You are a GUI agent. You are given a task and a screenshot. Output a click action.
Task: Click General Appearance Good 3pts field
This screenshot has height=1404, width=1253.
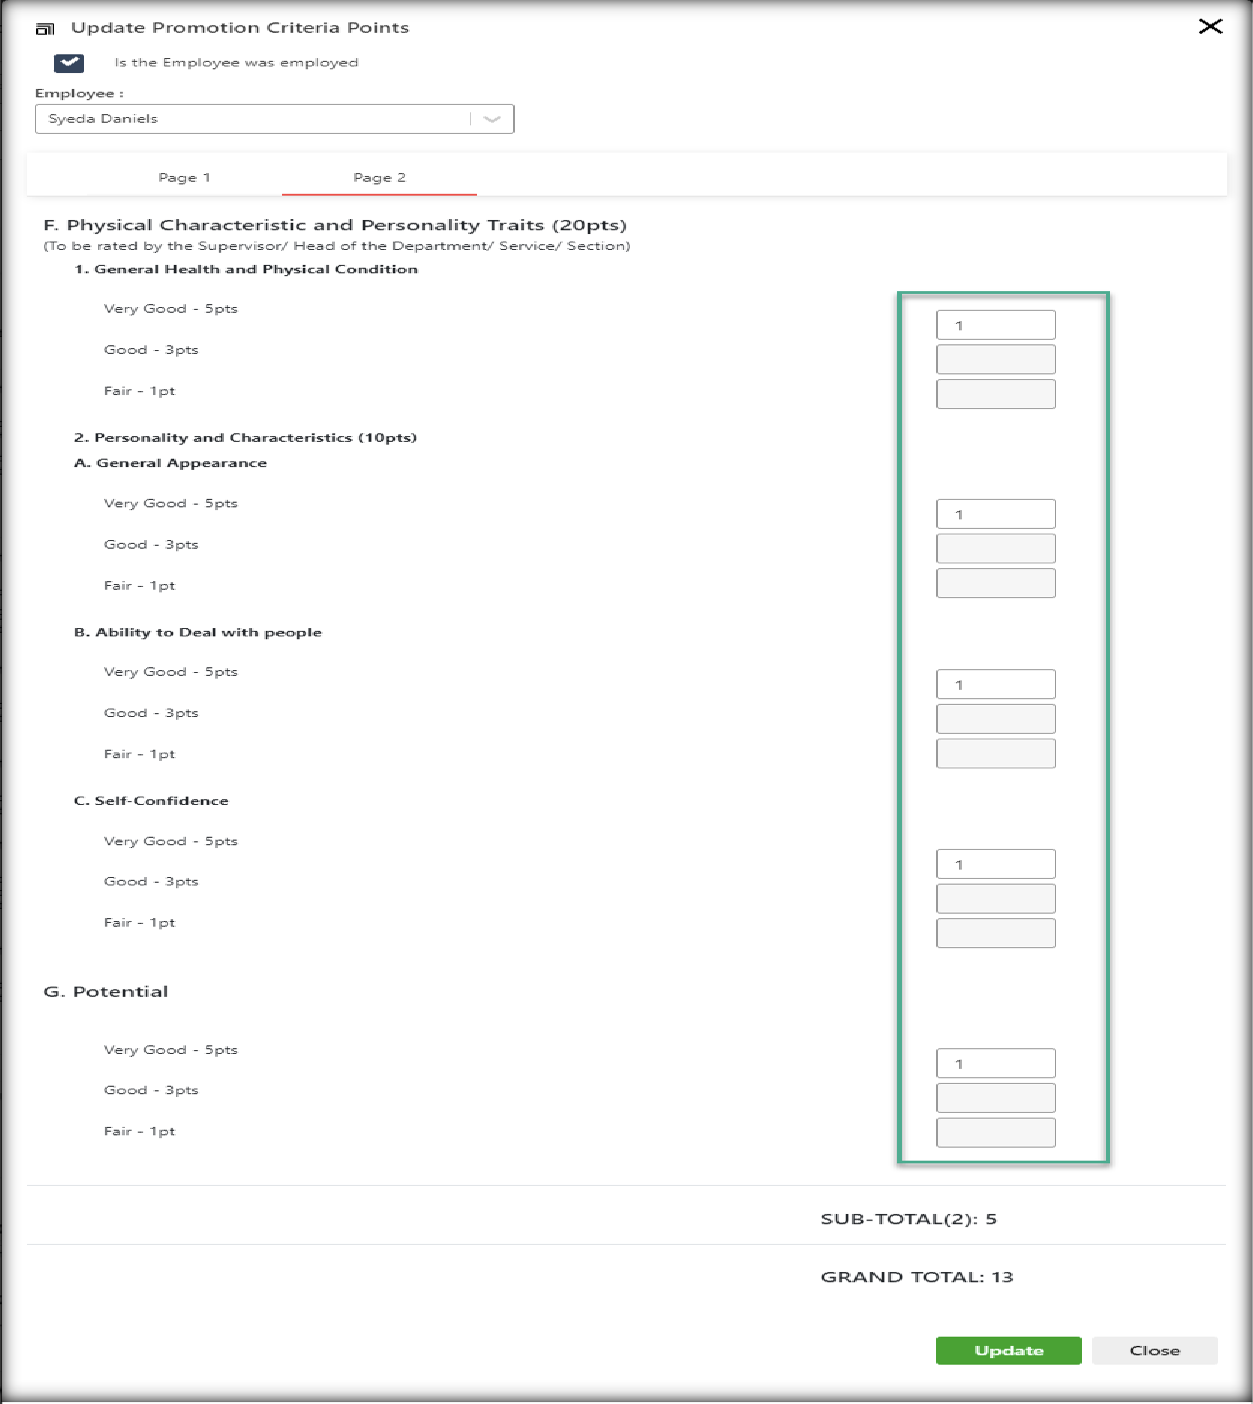pyautogui.click(x=995, y=548)
